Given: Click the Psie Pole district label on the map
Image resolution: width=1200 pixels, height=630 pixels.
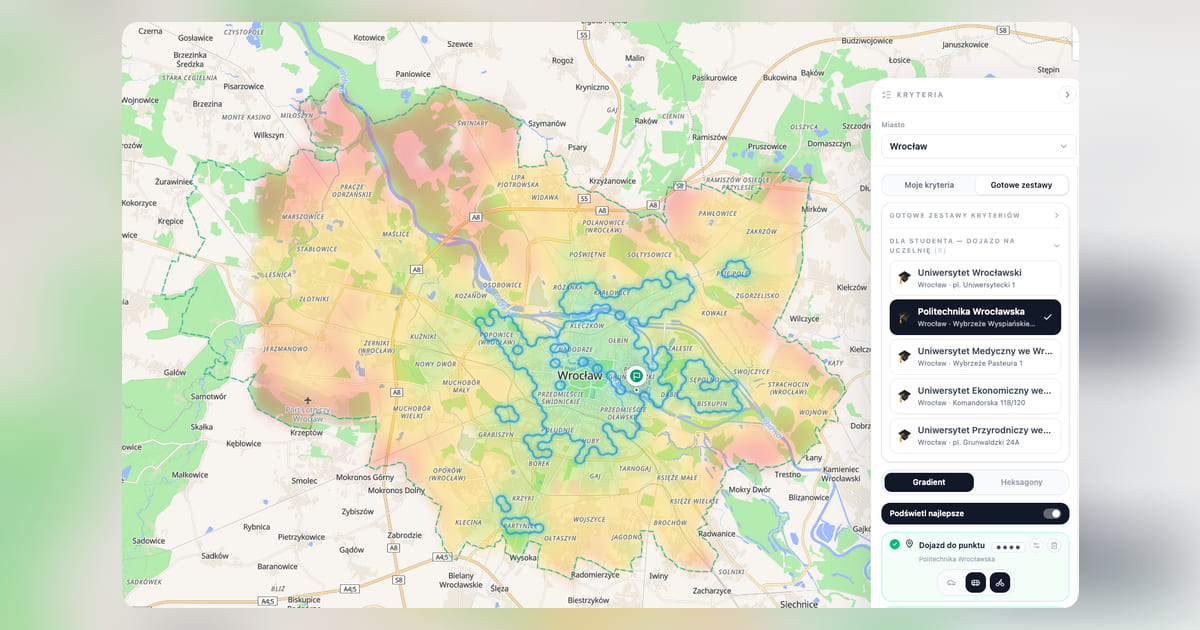Looking at the screenshot, I should click(x=733, y=272).
